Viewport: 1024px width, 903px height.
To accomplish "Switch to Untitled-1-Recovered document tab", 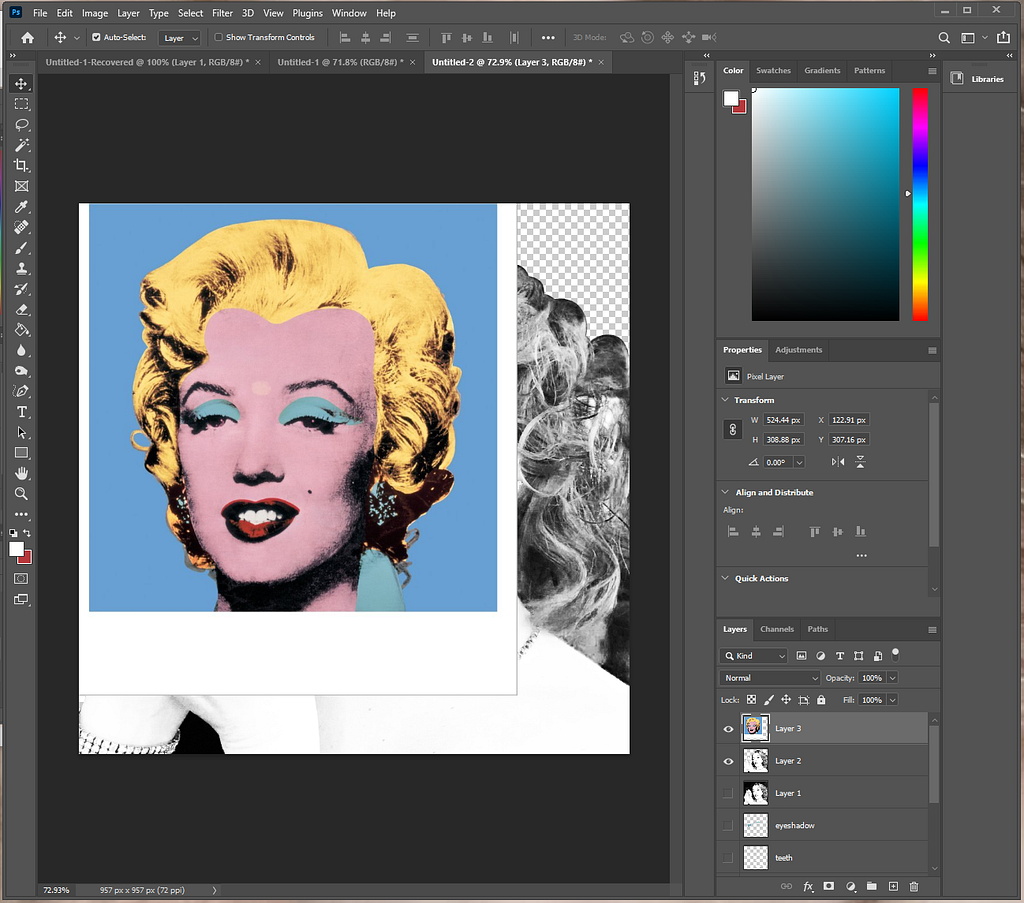I will [147, 62].
